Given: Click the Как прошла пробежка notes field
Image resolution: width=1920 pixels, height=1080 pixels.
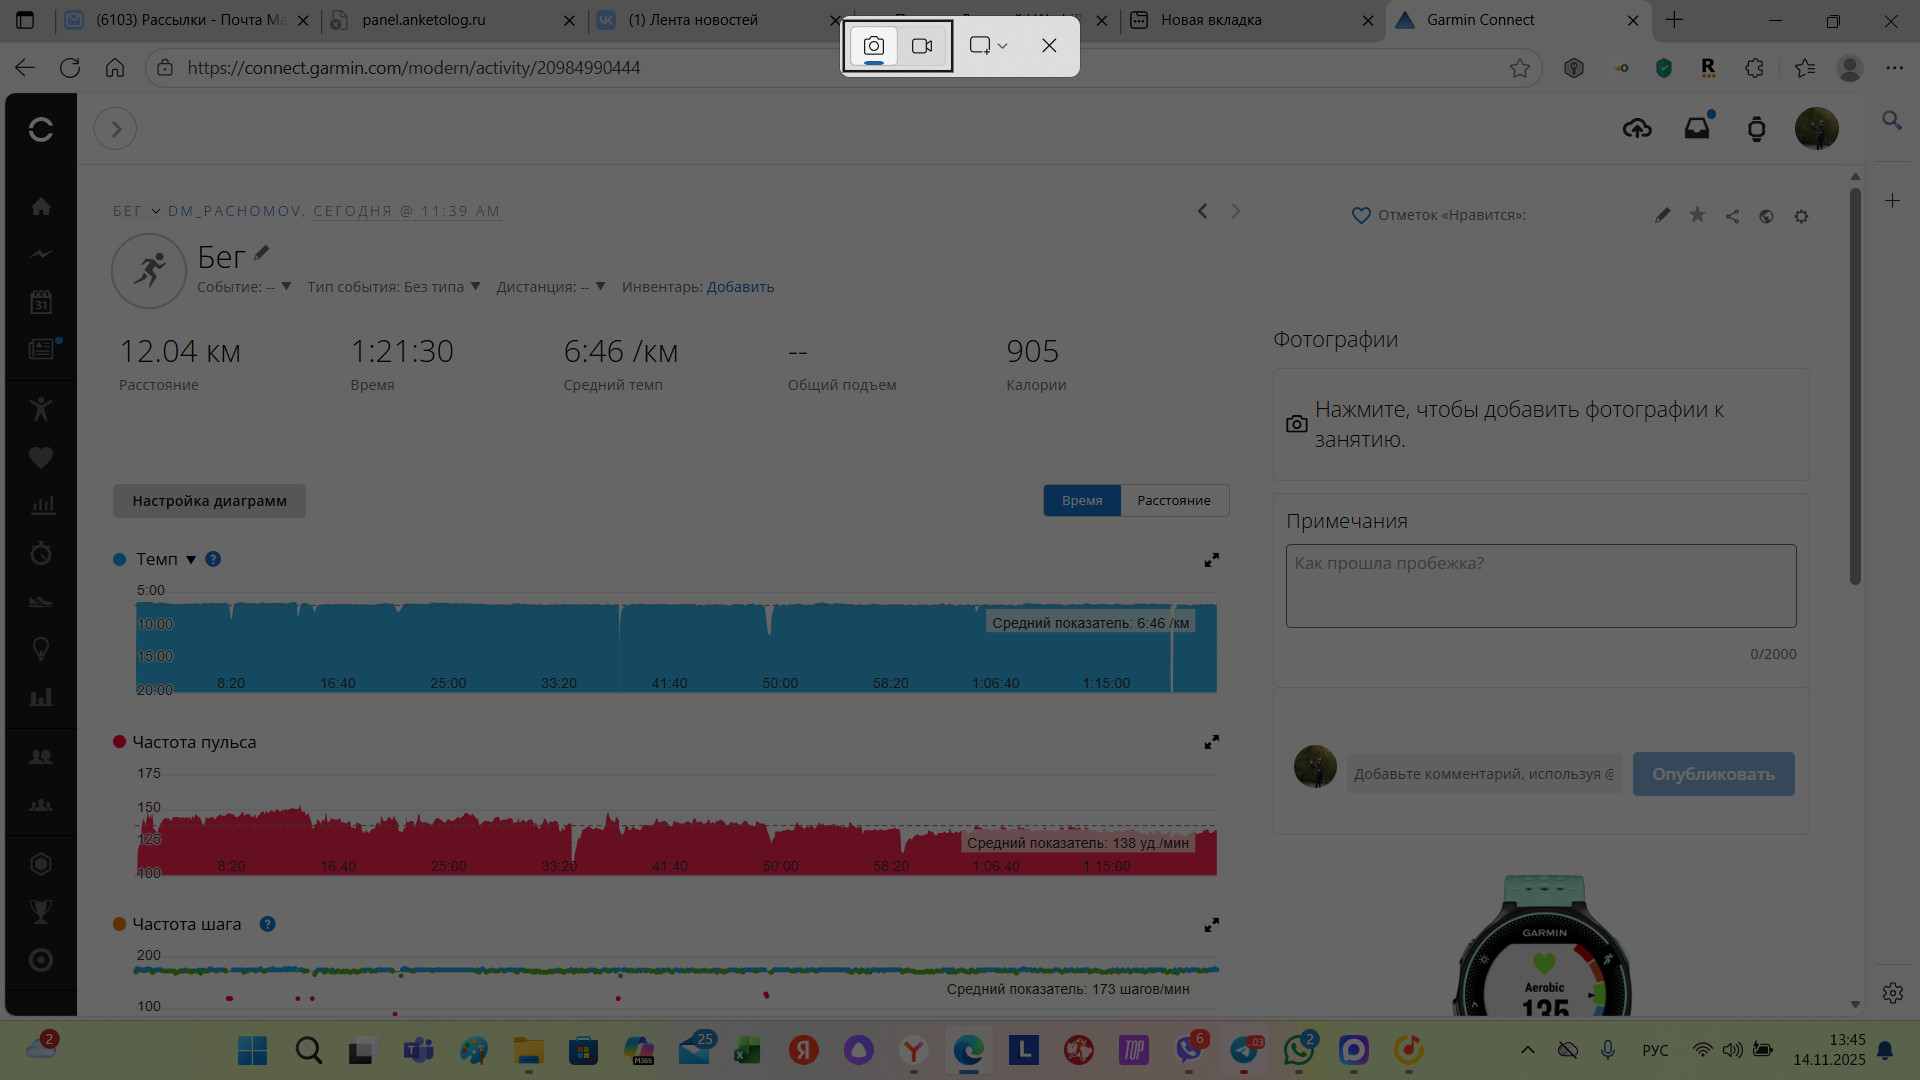Looking at the screenshot, I should coord(1541,586).
